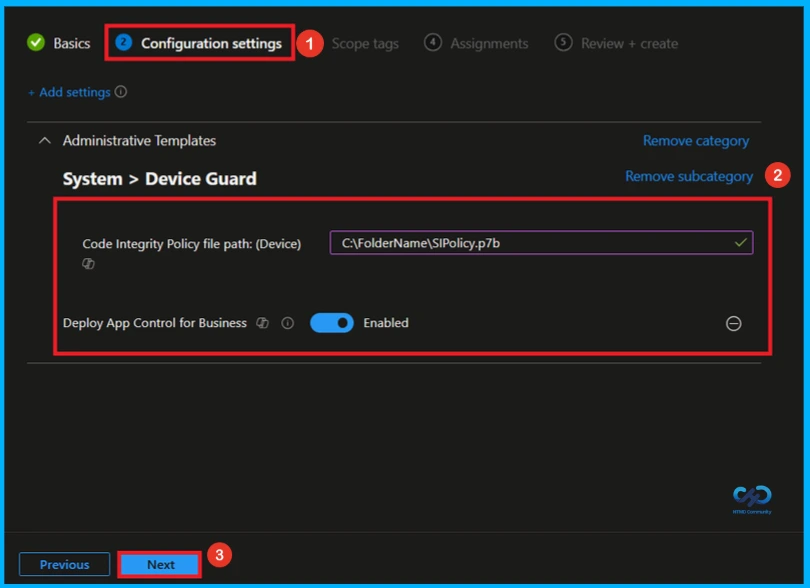The height and width of the screenshot is (588, 810).
Task: Collapse the Administrative Templates category
Action: [45, 141]
